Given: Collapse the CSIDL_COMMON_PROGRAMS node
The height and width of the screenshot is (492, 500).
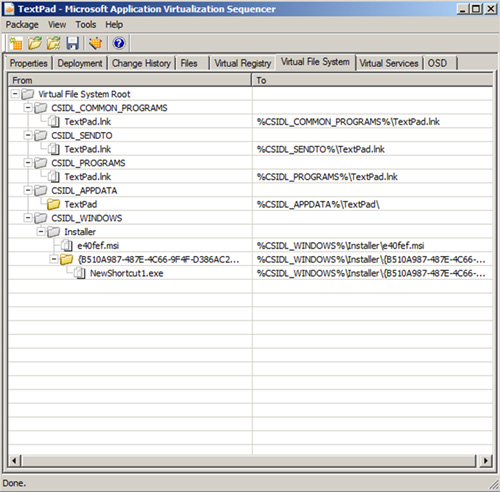Looking at the screenshot, I should tap(28, 107).
